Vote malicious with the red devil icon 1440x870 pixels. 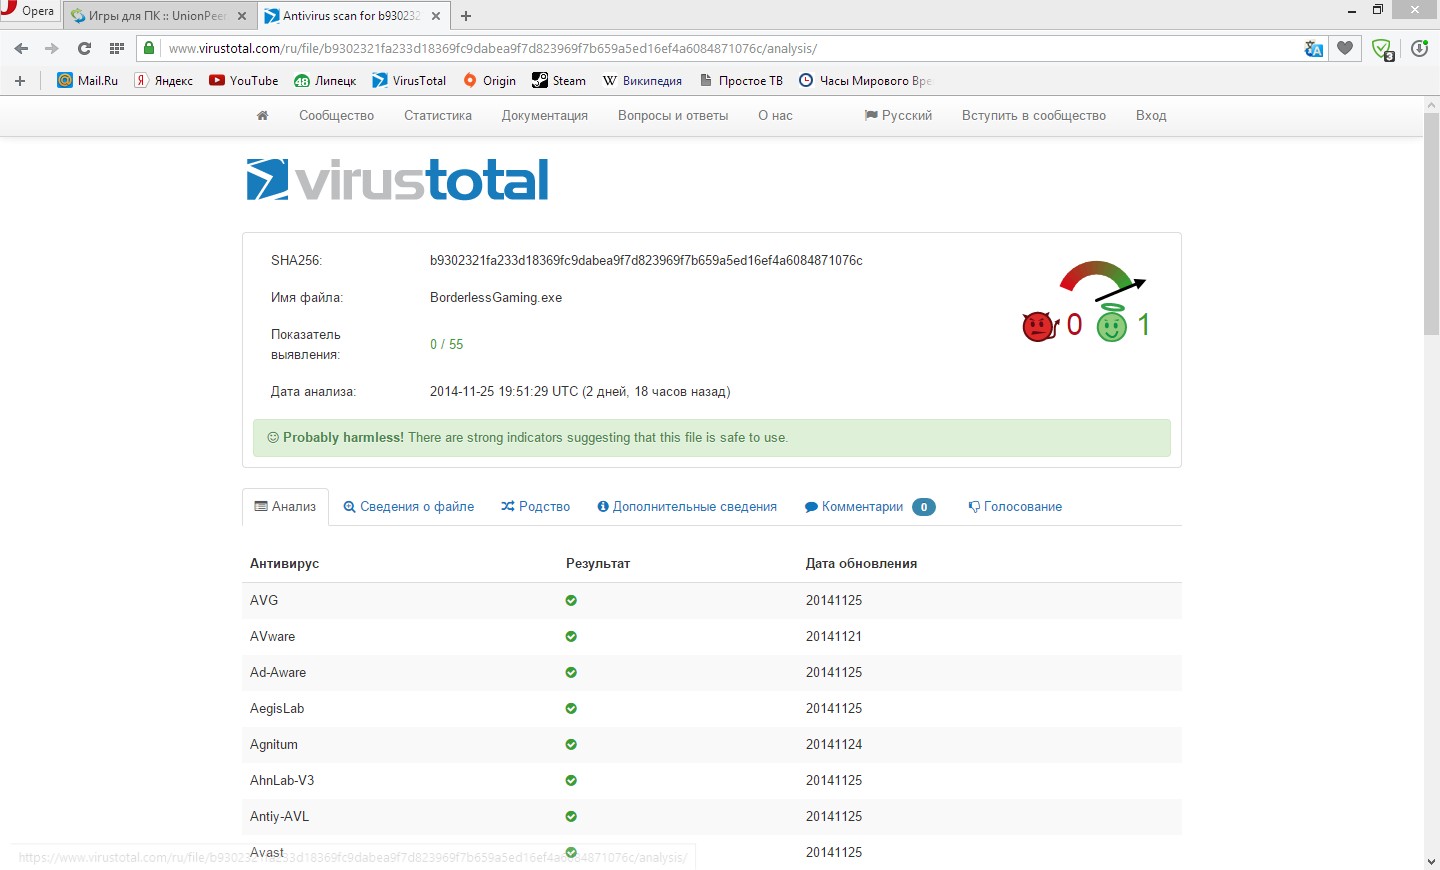[1039, 326]
